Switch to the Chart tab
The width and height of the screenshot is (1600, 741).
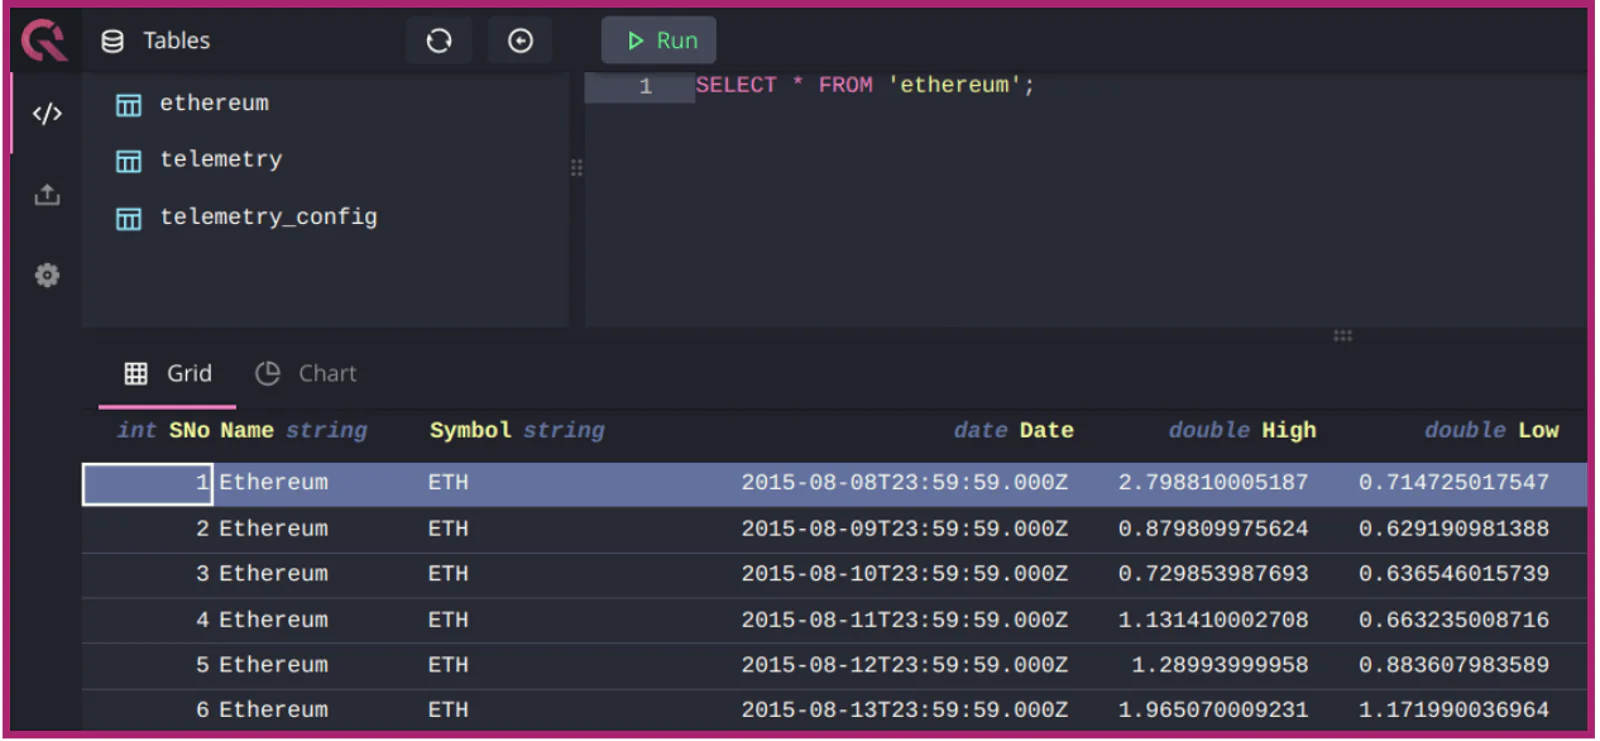click(x=306, y=374)
